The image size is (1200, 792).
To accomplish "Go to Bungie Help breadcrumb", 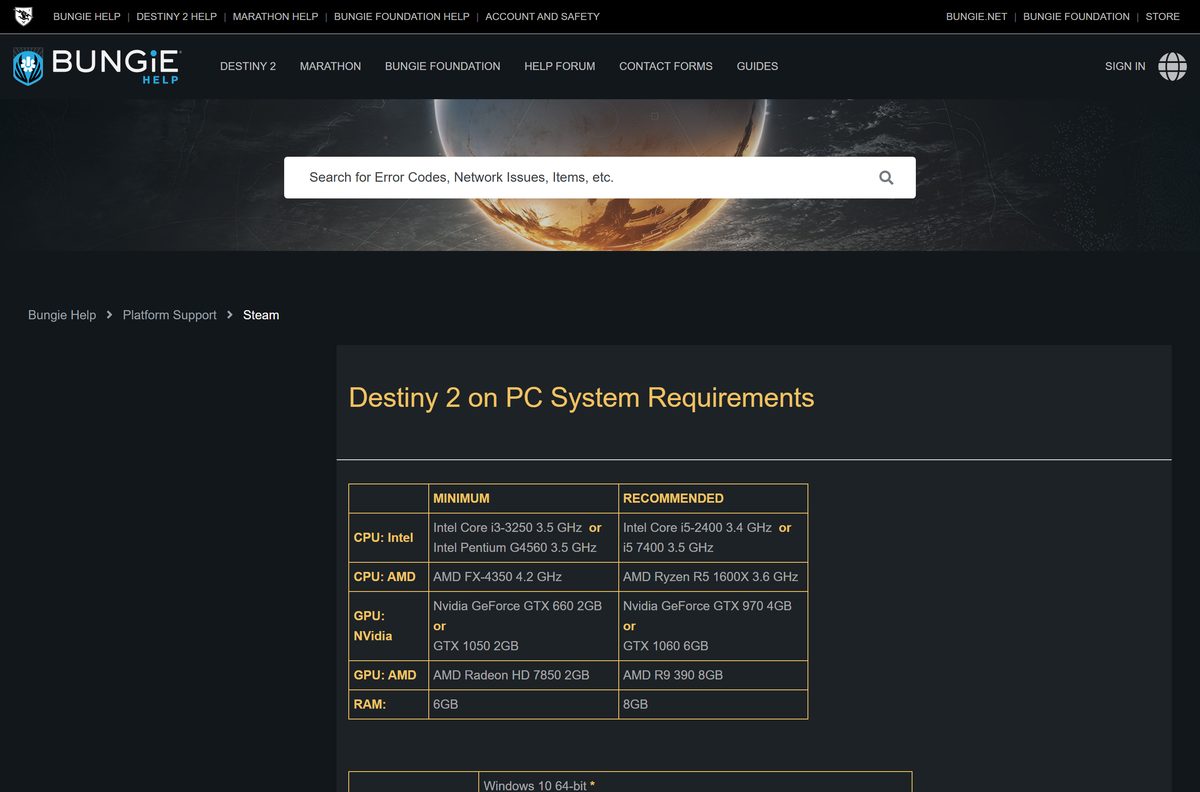I will (x=62, y=315).
